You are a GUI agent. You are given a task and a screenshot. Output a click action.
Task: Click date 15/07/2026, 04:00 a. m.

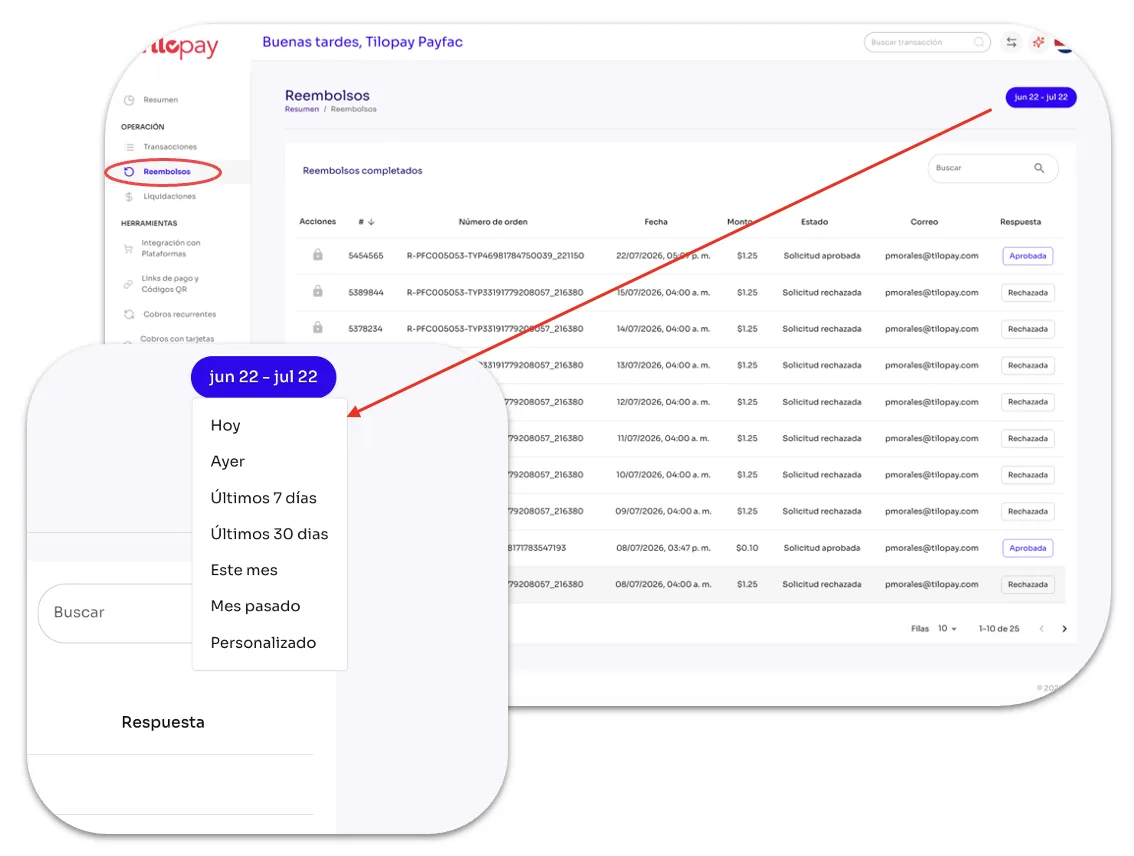coord(663,293)
